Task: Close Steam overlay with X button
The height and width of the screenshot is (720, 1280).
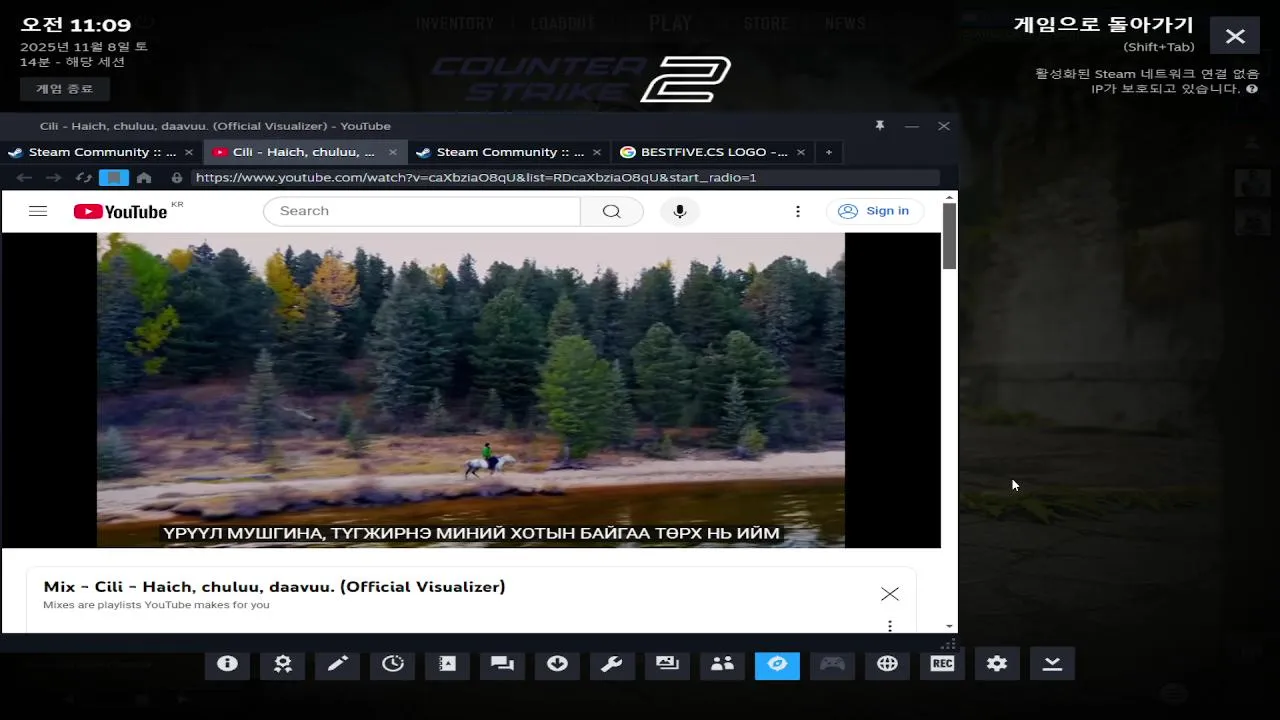Action: pos(1235,36)
